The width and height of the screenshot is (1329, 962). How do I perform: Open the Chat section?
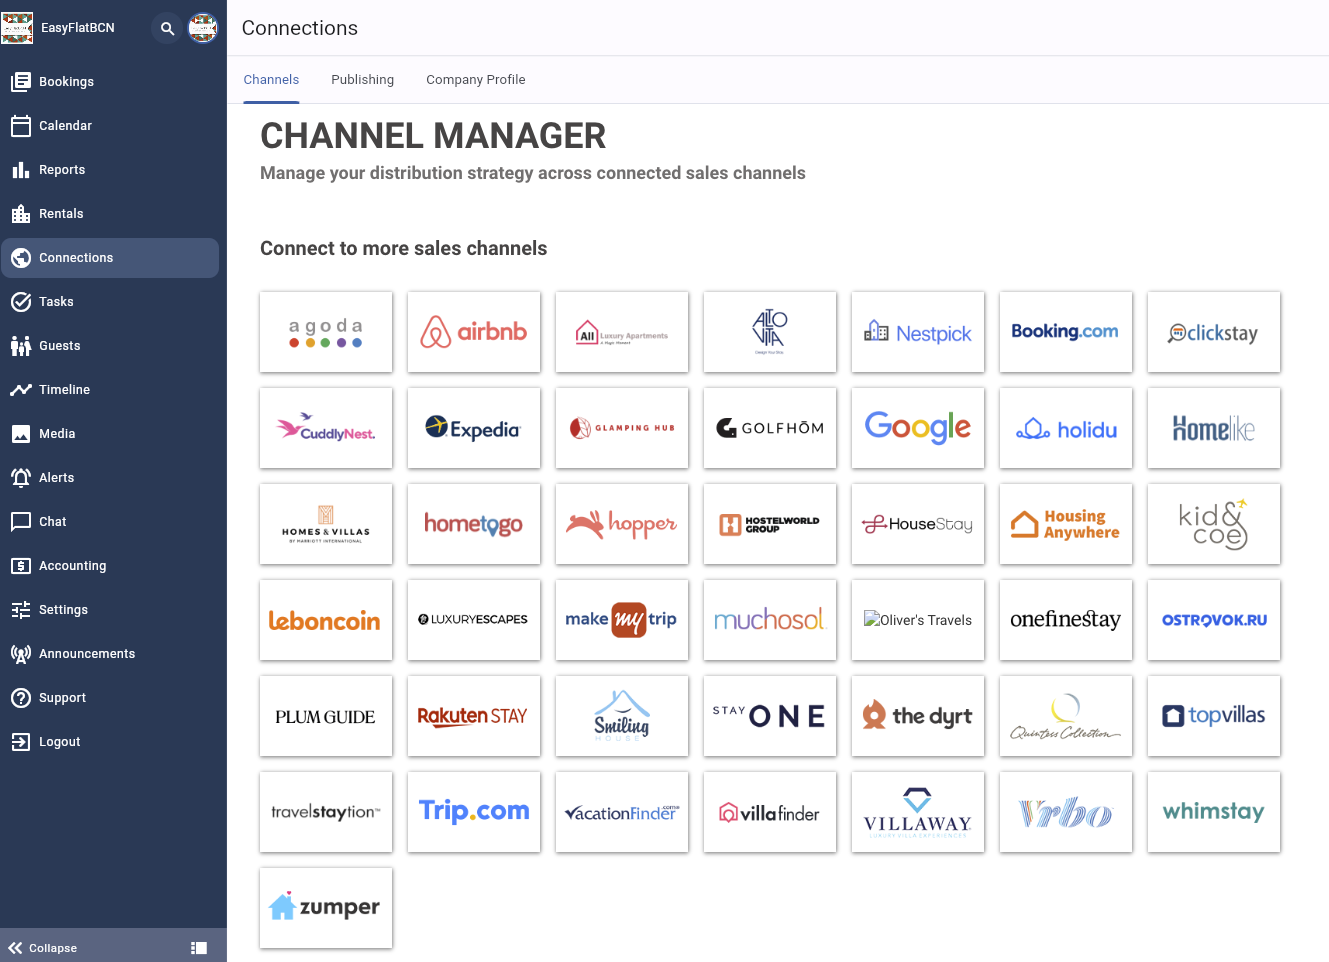point(110,522)
